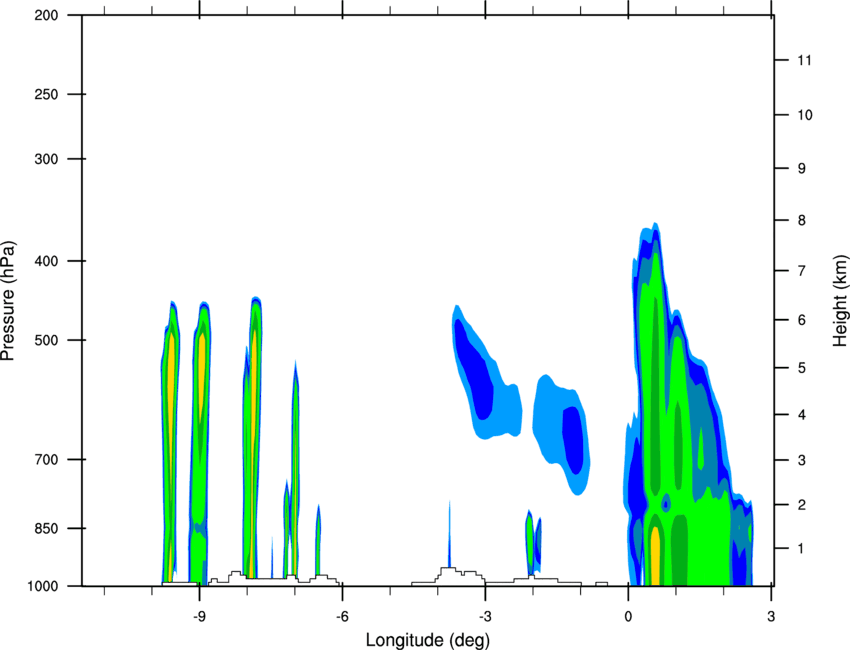Click the 3 longitude tick label

point(771,617)
